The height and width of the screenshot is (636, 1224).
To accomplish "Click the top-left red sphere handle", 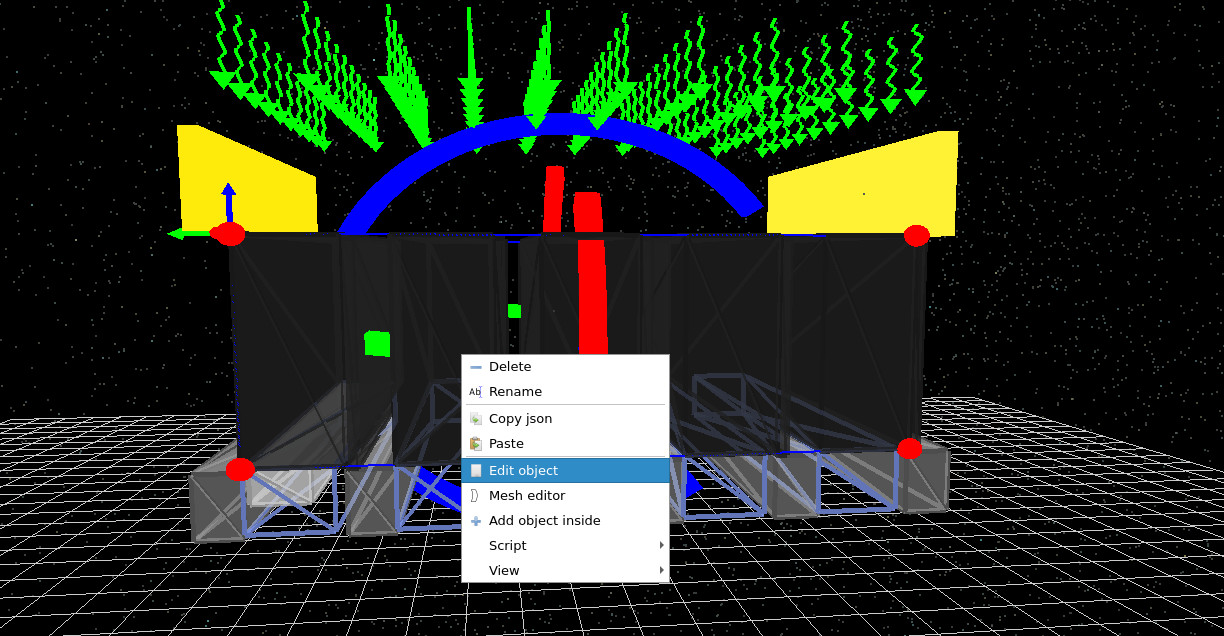I will pos(229,234).
